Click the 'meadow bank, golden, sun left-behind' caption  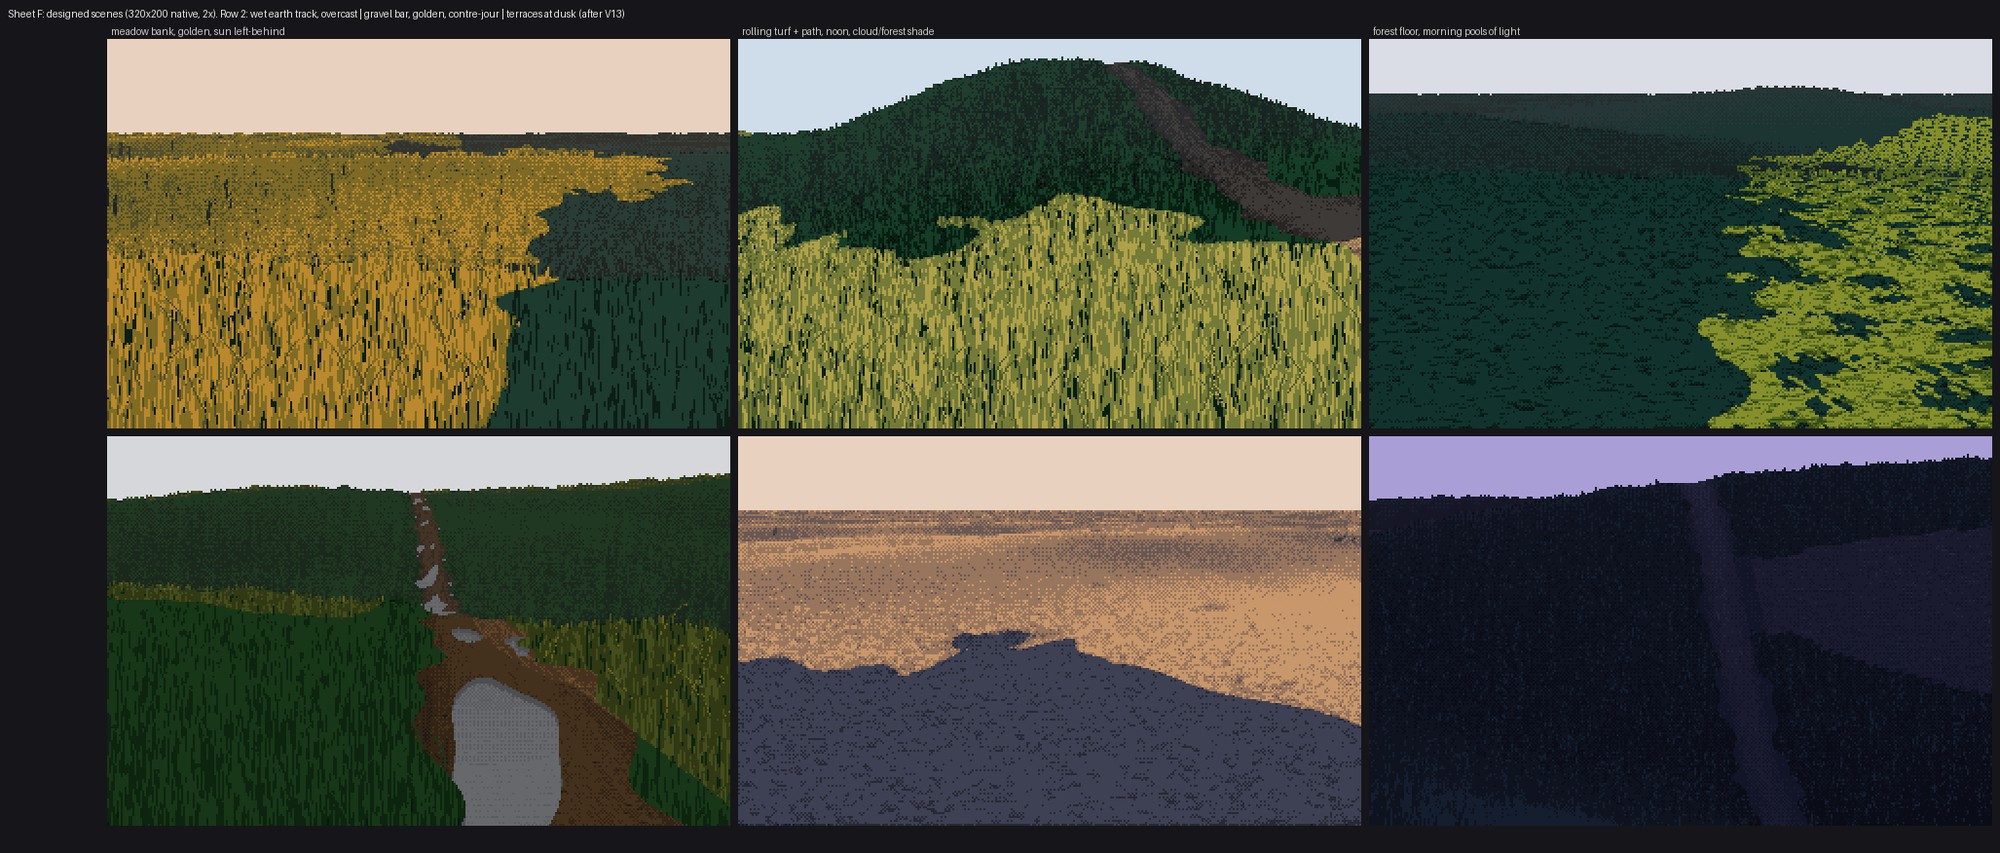pyautogui.click(x=198, y=32)
